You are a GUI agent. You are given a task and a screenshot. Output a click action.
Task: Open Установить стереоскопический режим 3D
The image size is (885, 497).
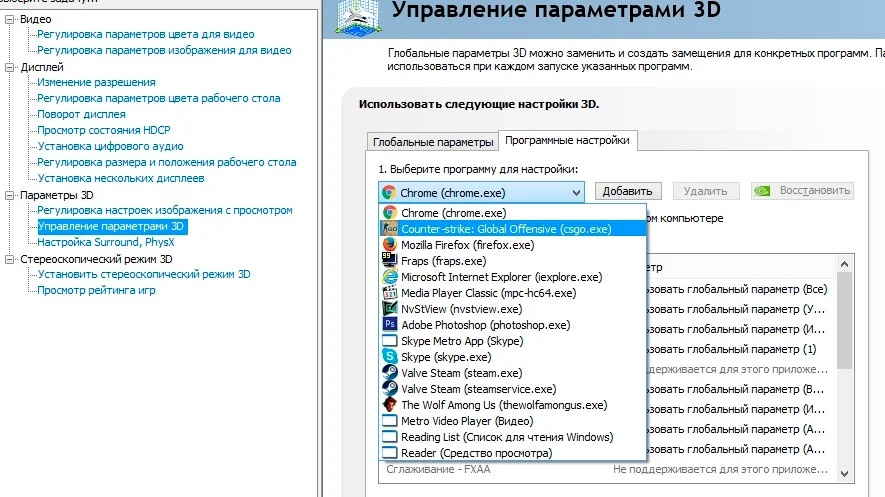click(x=144, y=274)
